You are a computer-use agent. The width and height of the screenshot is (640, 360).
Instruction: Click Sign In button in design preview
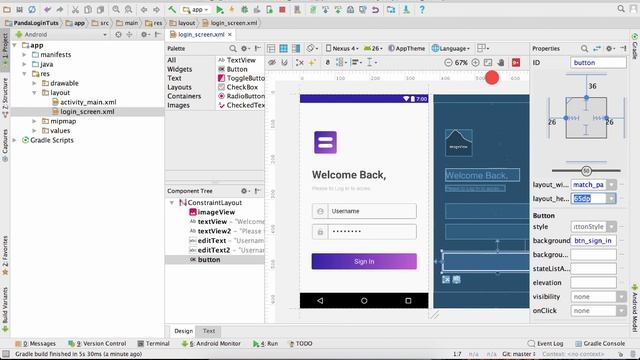364,261
